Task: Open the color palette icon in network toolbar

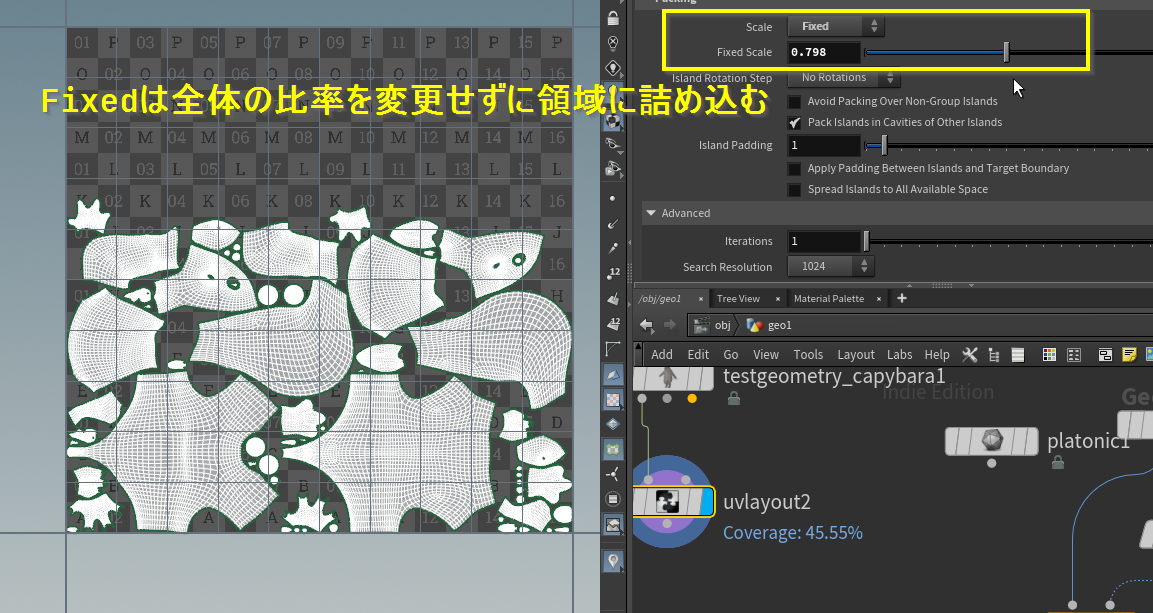Action: [x=1049, y=355]
